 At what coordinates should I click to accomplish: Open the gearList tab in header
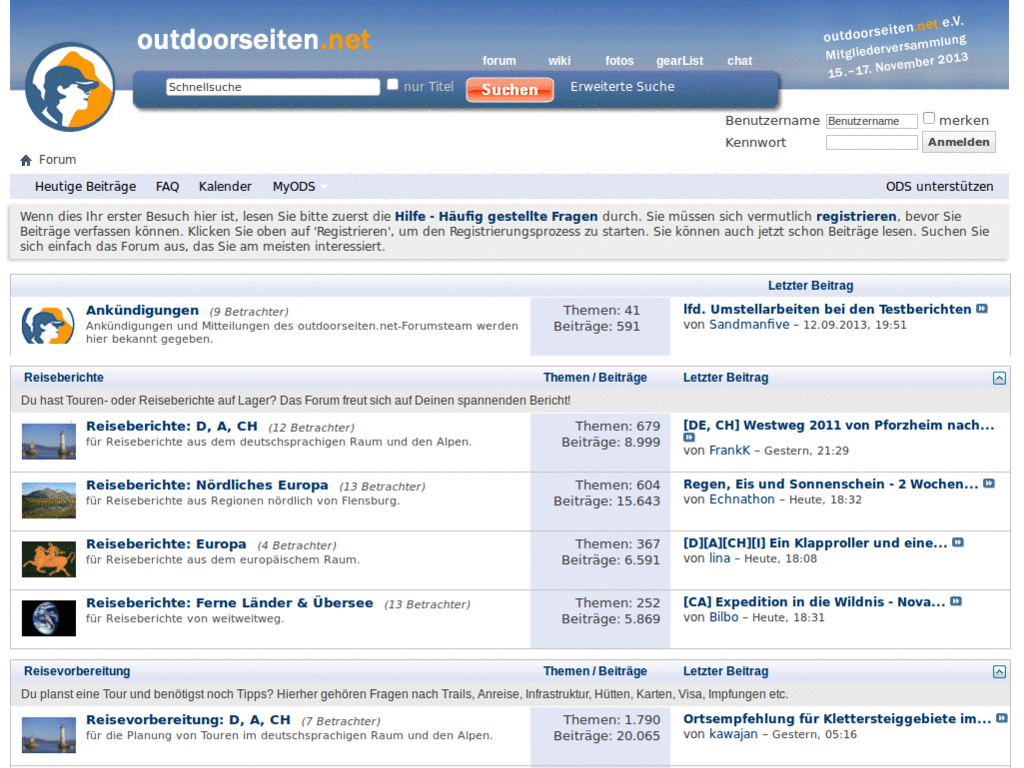tap(680, 61)
